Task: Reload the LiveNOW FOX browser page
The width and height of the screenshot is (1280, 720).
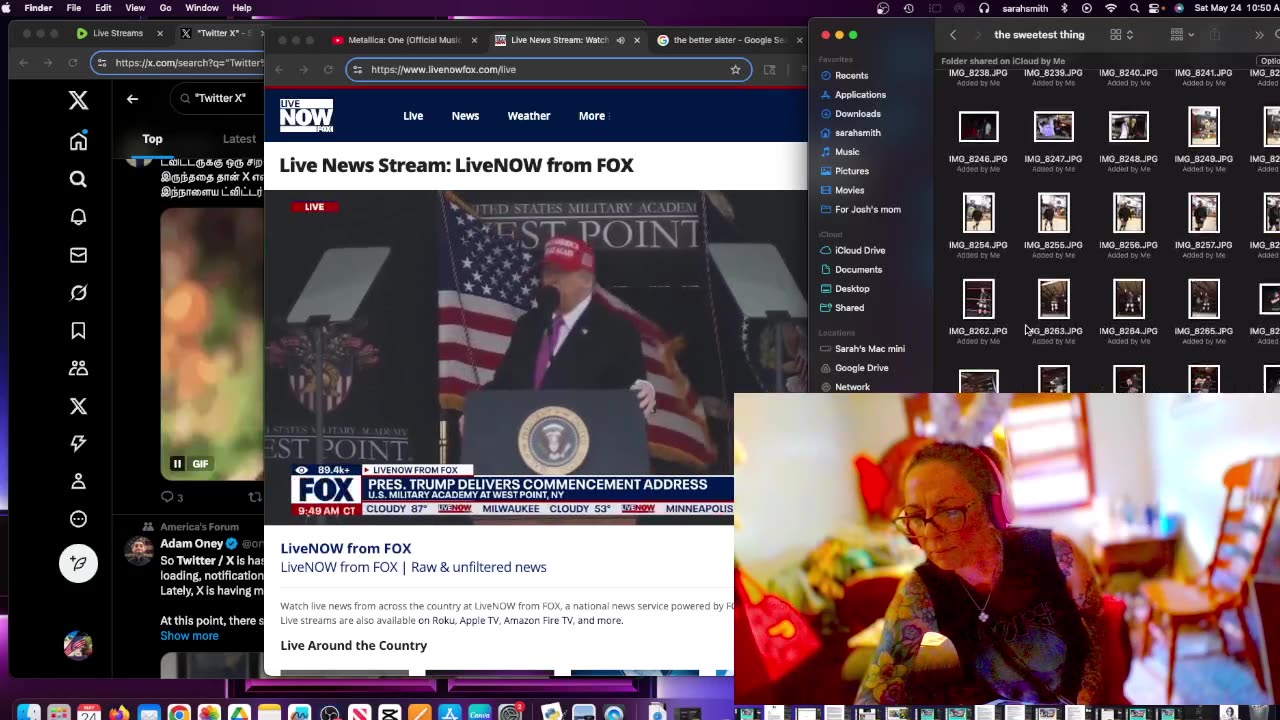Action: [328, 70]
